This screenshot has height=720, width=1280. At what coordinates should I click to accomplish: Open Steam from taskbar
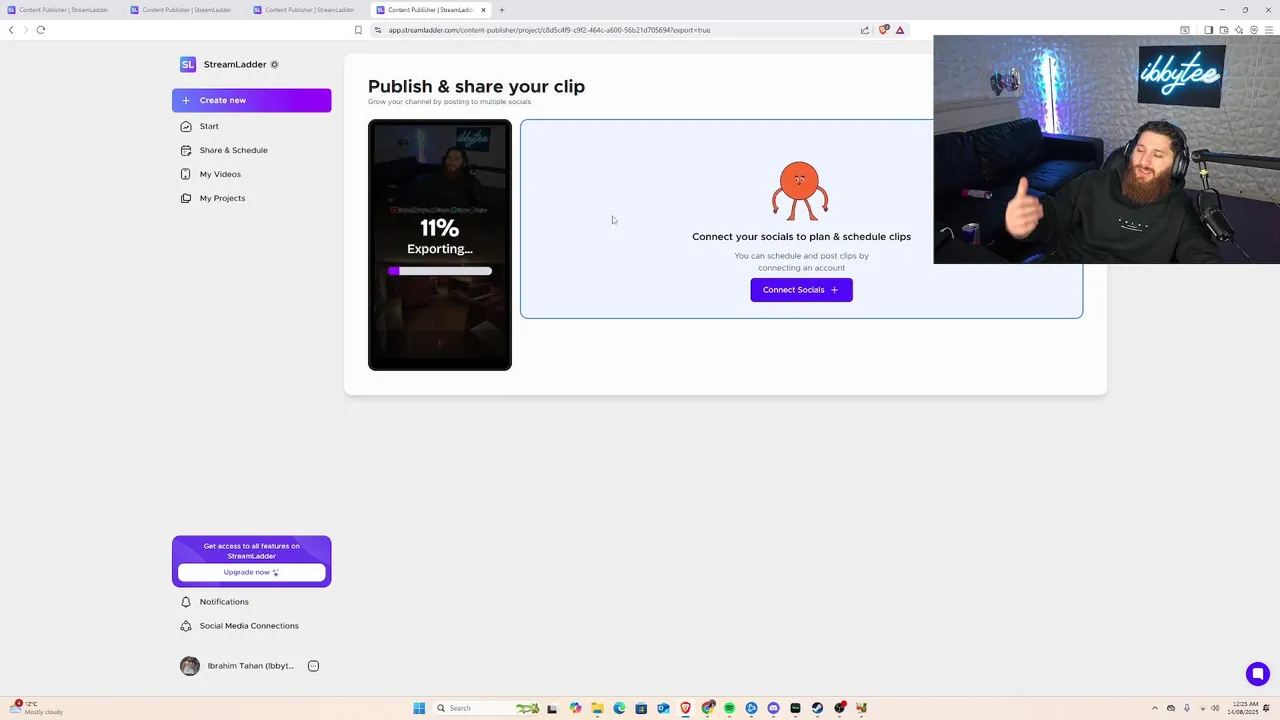(817, 708)
